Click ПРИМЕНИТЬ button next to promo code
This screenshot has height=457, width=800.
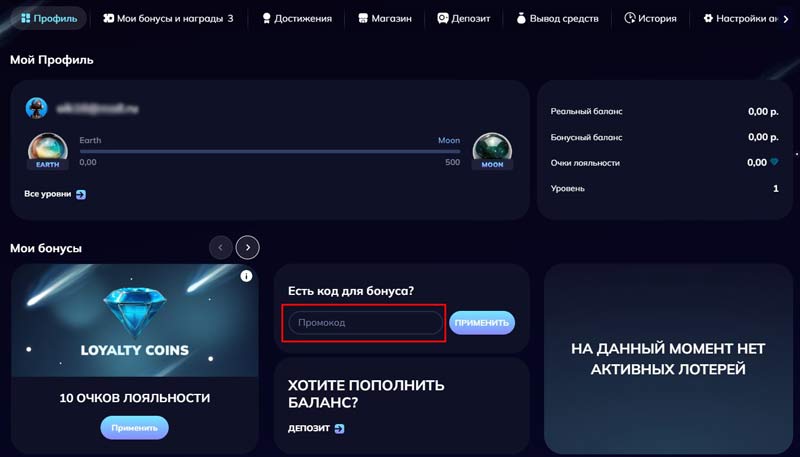pyautogui.click(x=482, y=323)
